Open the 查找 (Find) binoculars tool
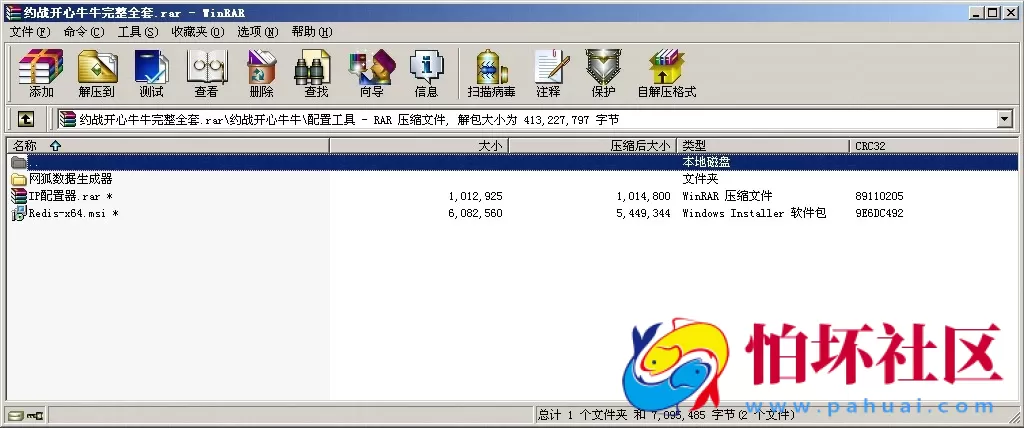Screen dimensions: 1024x428 315,67
